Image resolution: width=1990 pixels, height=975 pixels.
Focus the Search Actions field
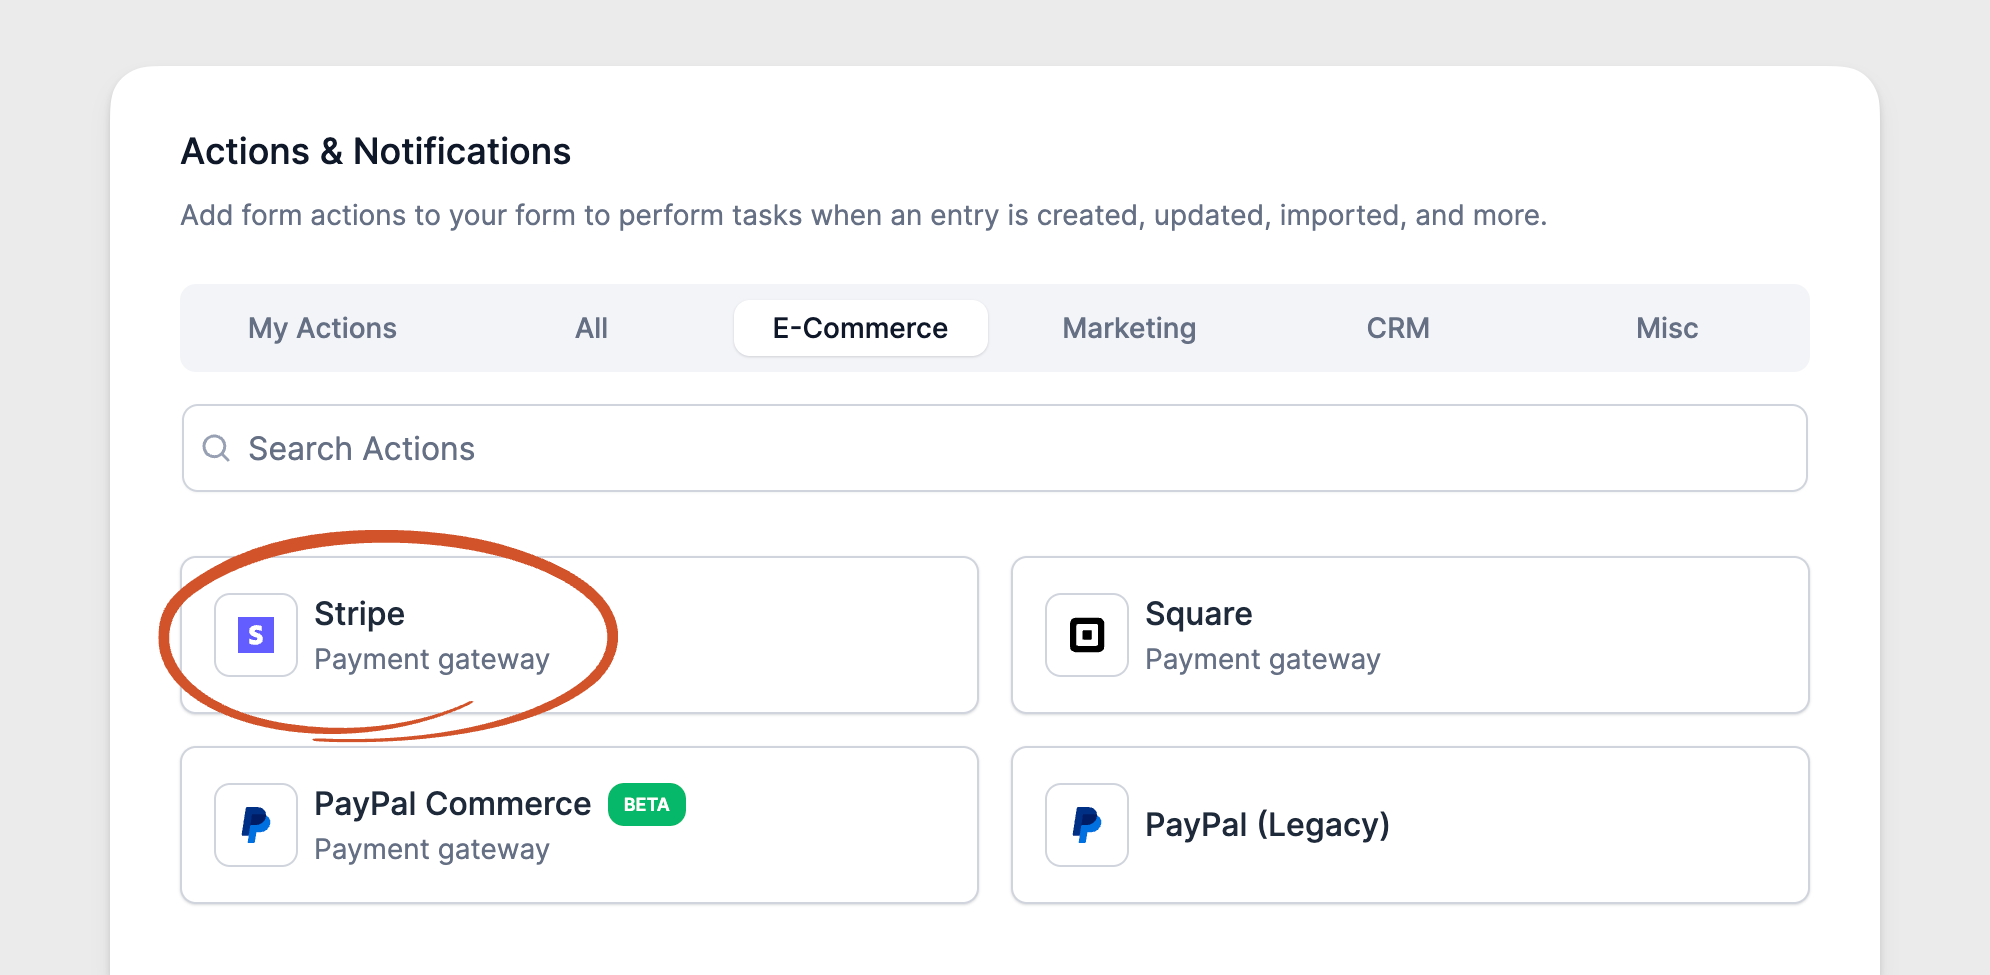point(995,448)
